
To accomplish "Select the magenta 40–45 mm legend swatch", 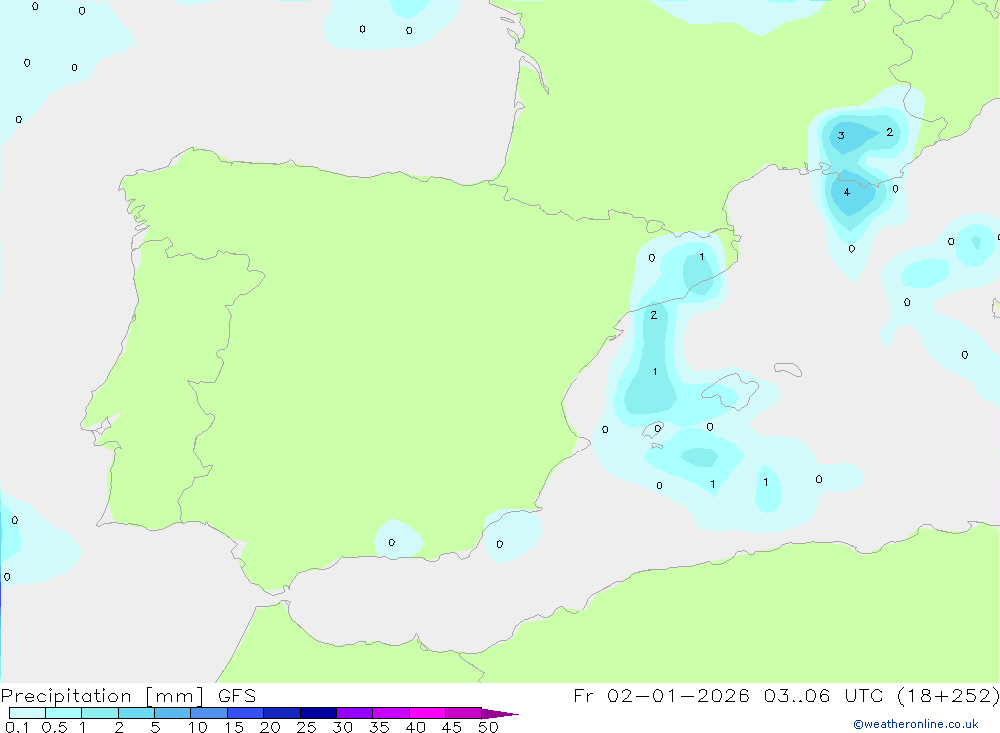I will [427, 713].
